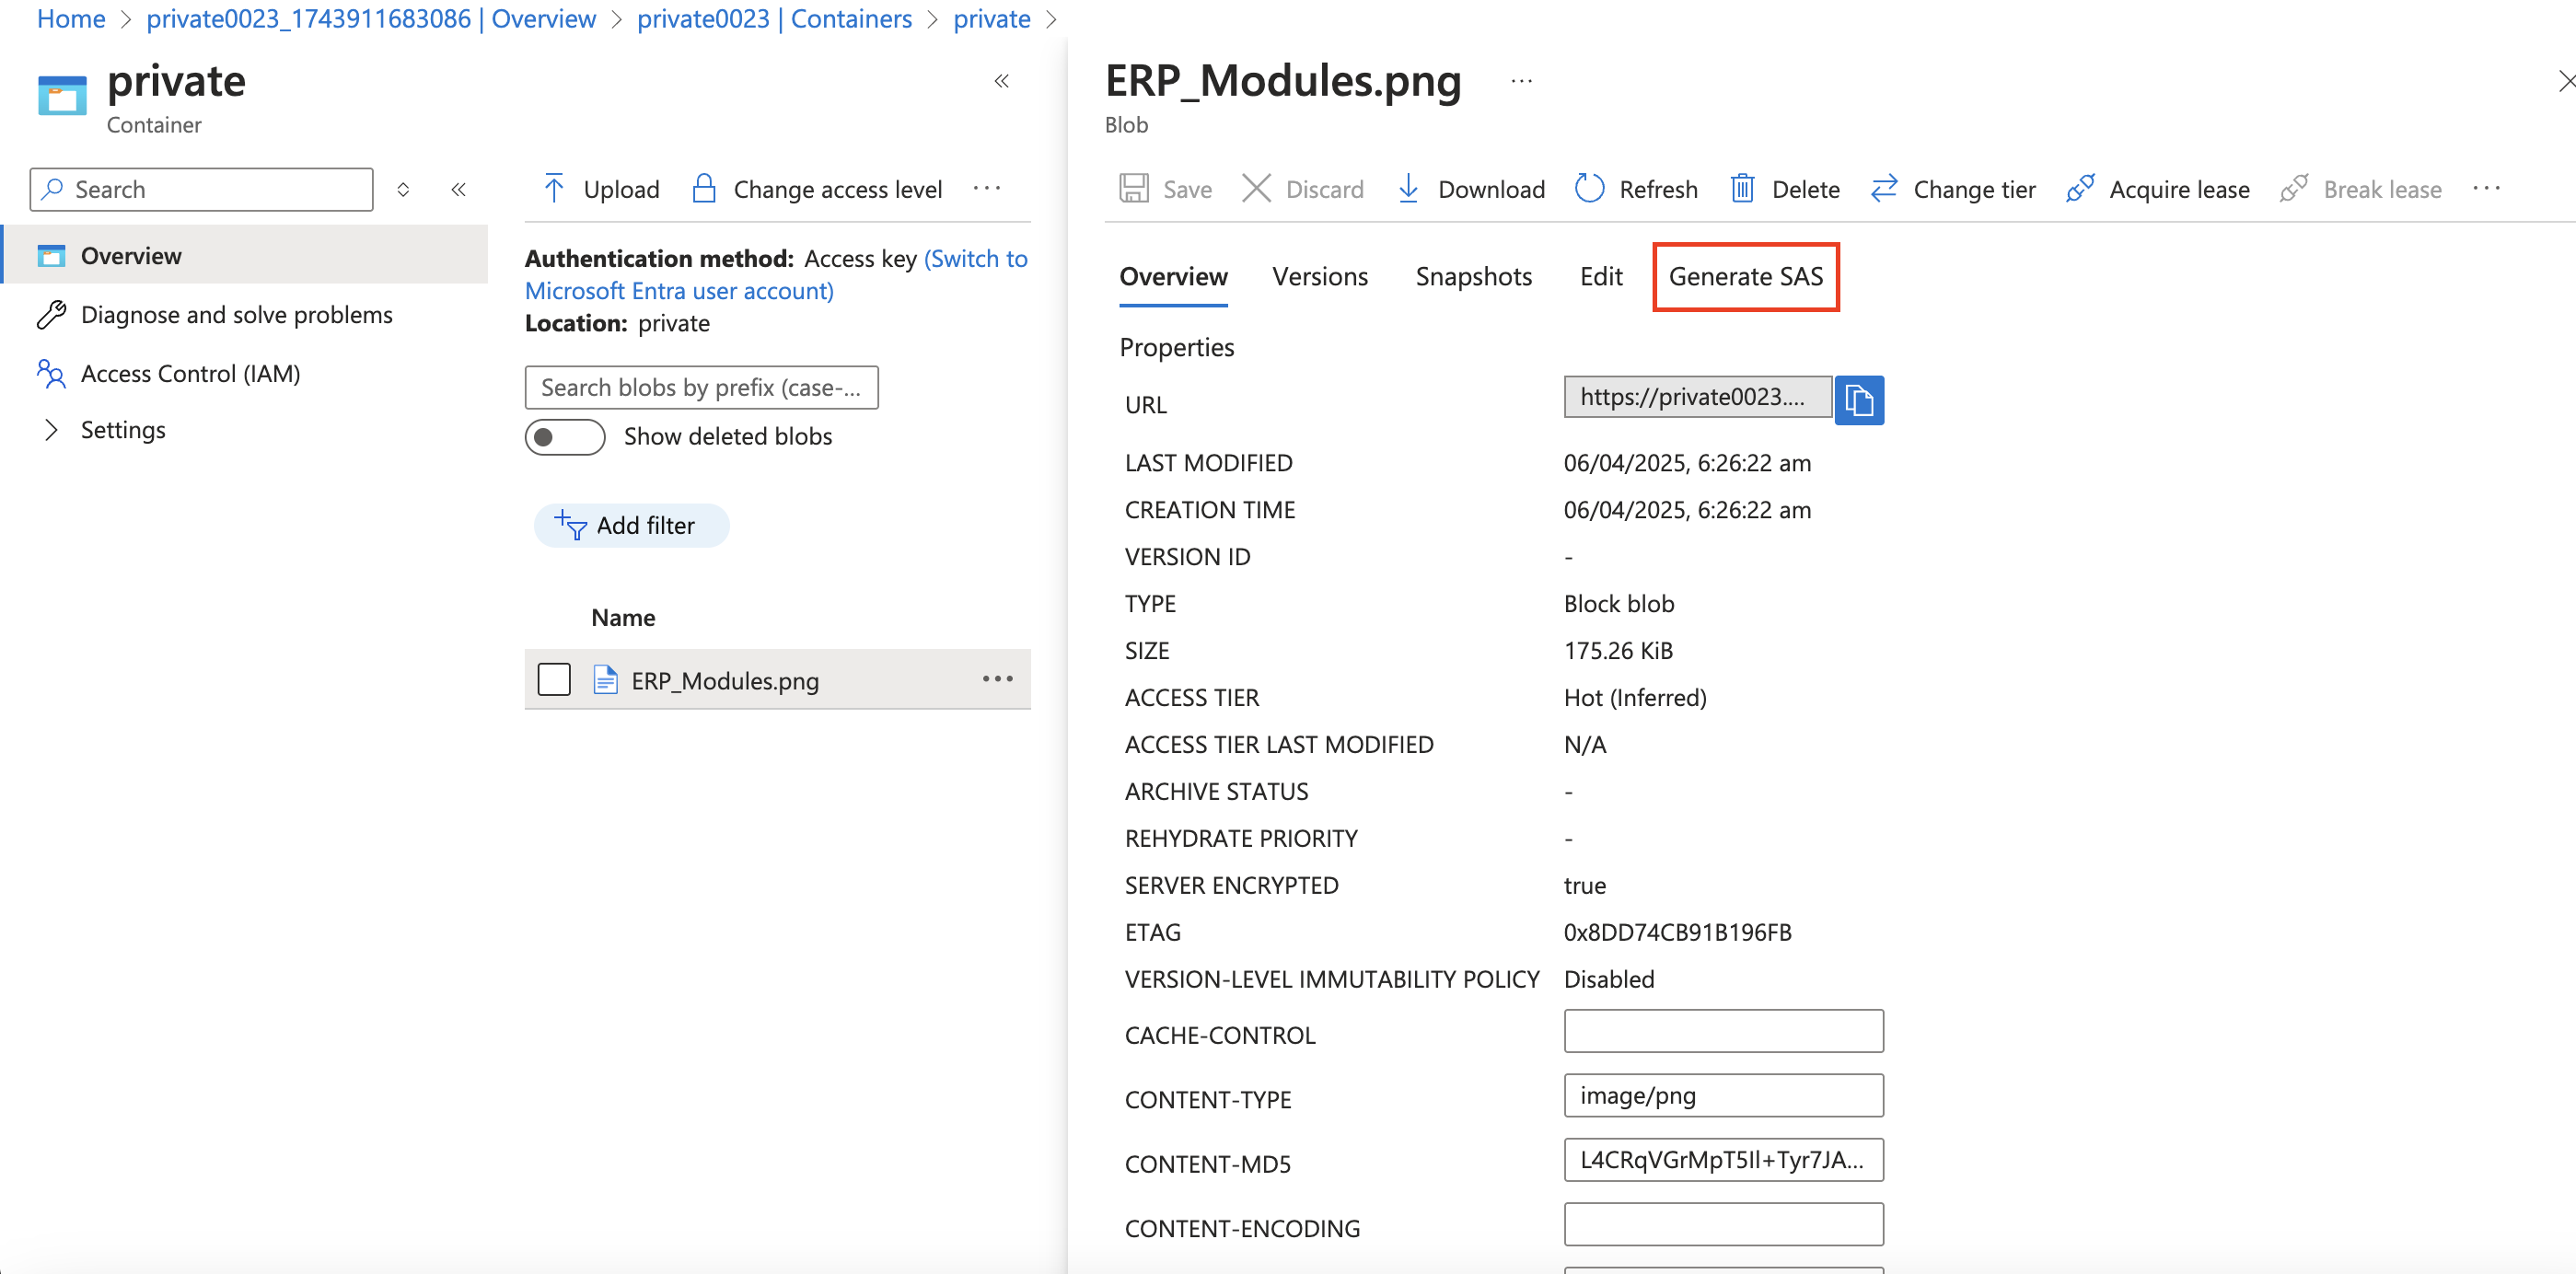Image resolution: width=2576 pixels, height=1274 pixels.
Task: Click the Download arrow icon
Action: tap(1408, 188)
